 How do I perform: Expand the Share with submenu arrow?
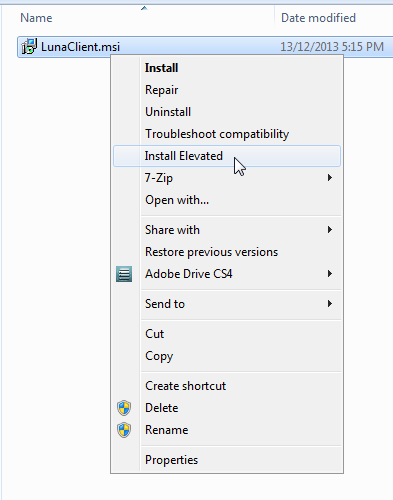tap(330, 230)
